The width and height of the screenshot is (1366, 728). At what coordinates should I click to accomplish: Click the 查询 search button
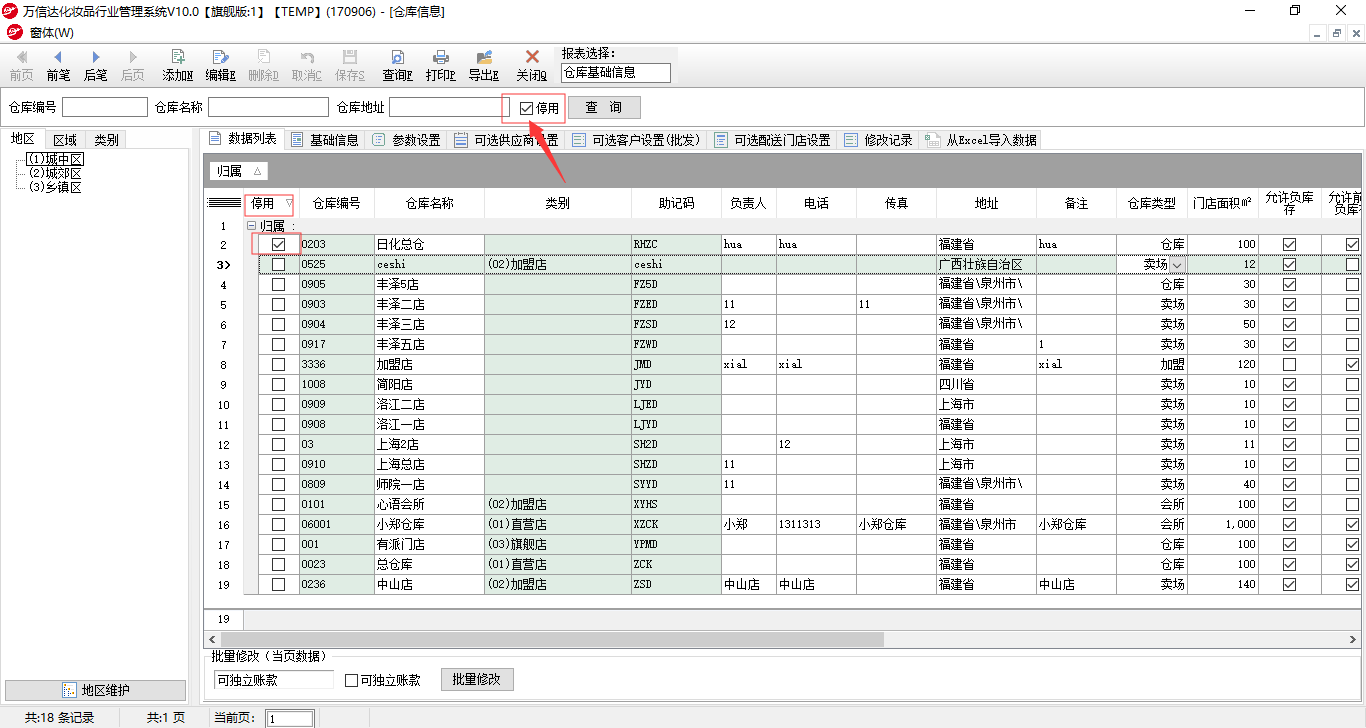tap(604, 107)
